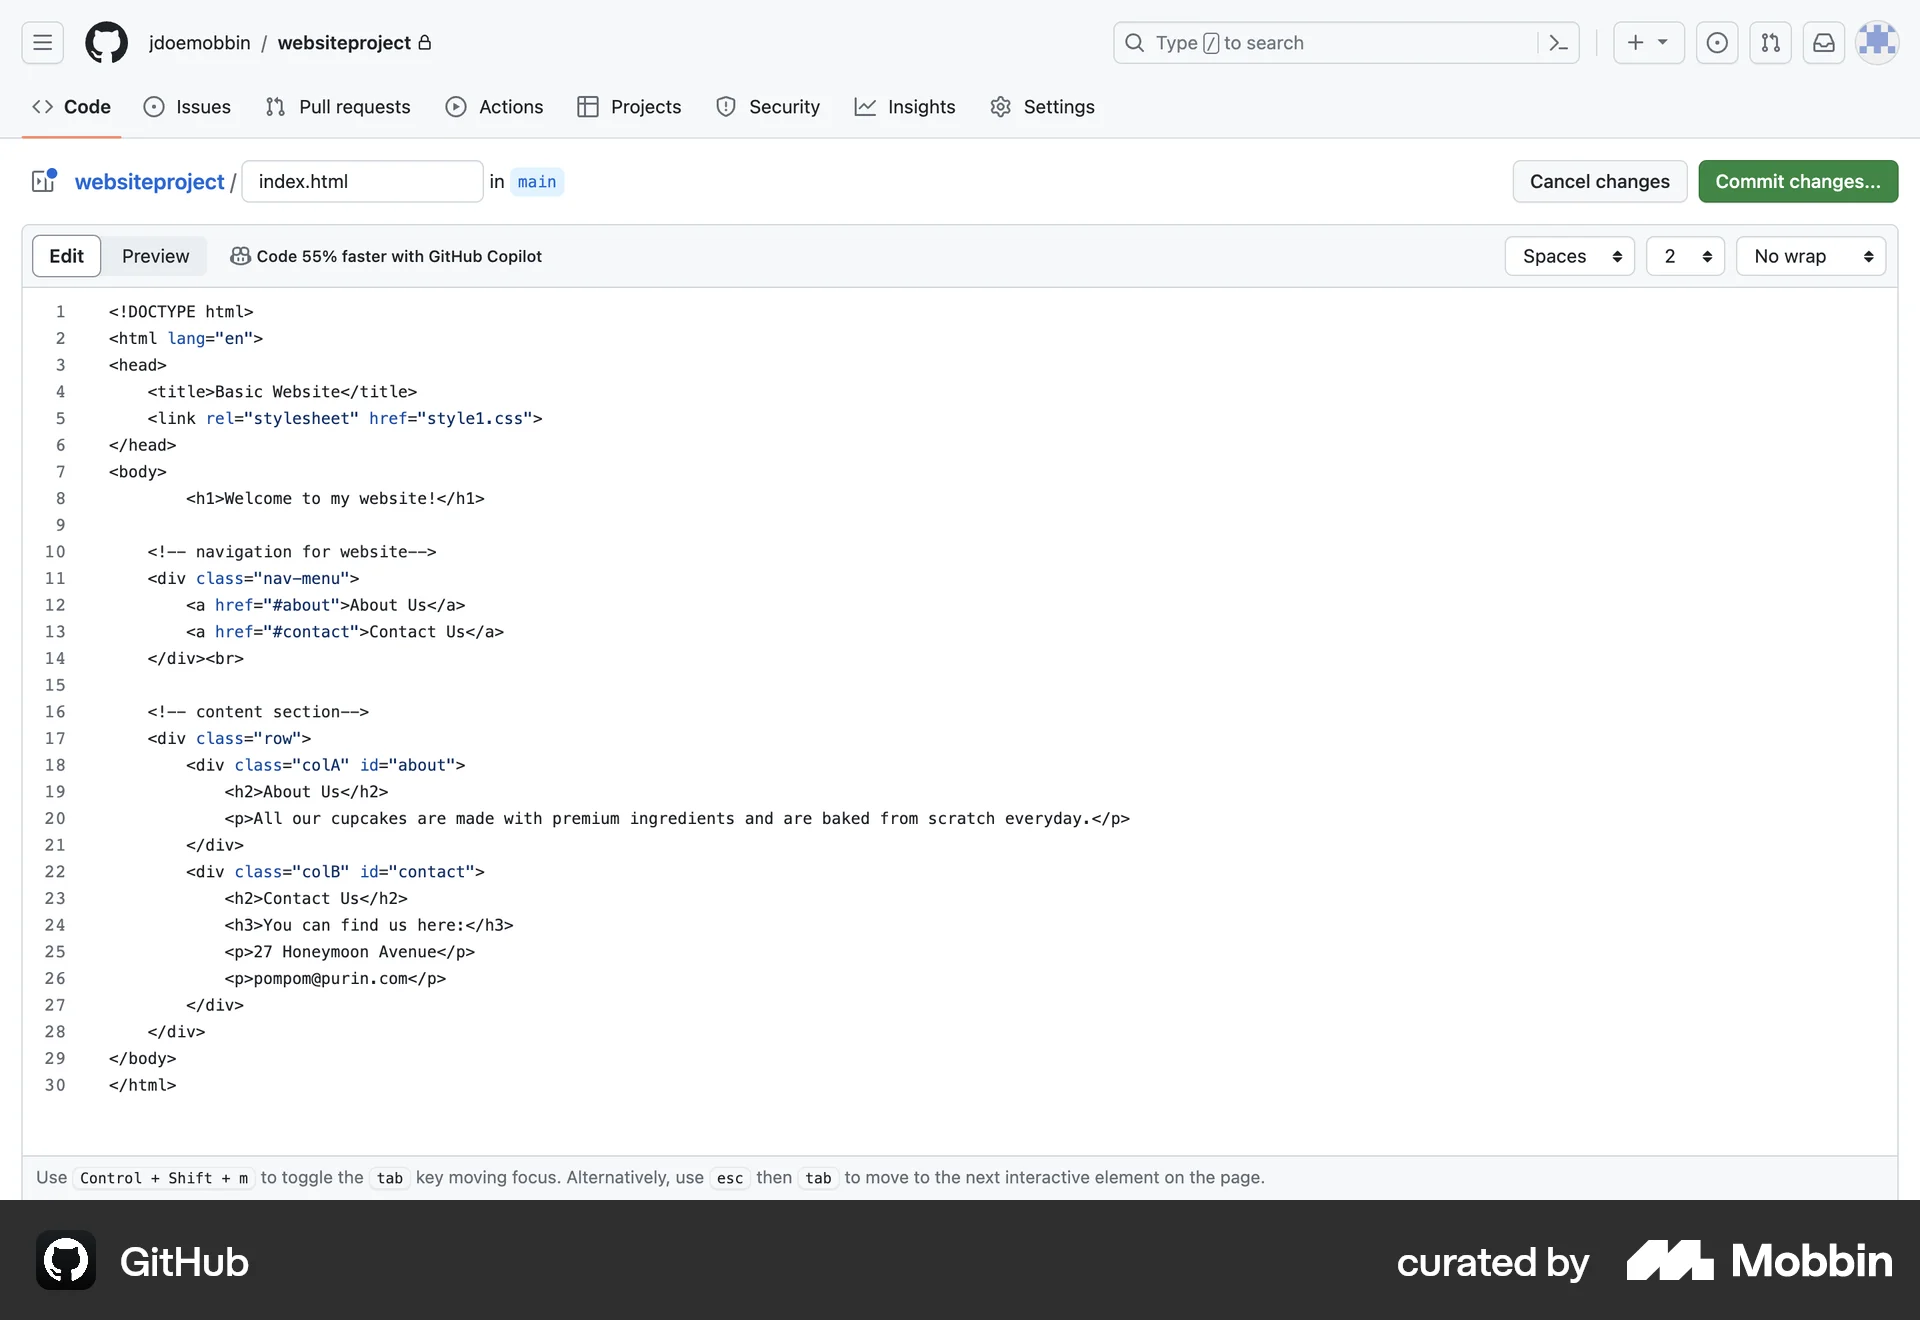Open the hamburger navigation menu

point(41,42)
